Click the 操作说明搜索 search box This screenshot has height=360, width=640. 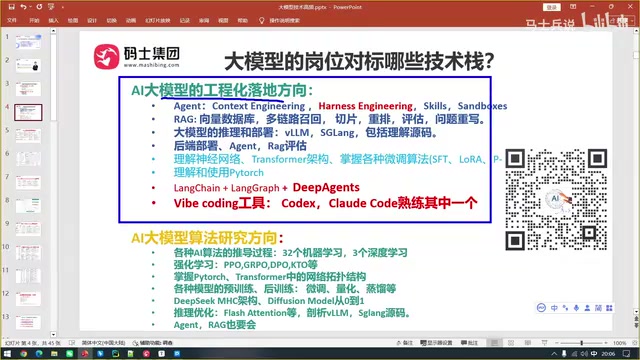tap(280, 20)
